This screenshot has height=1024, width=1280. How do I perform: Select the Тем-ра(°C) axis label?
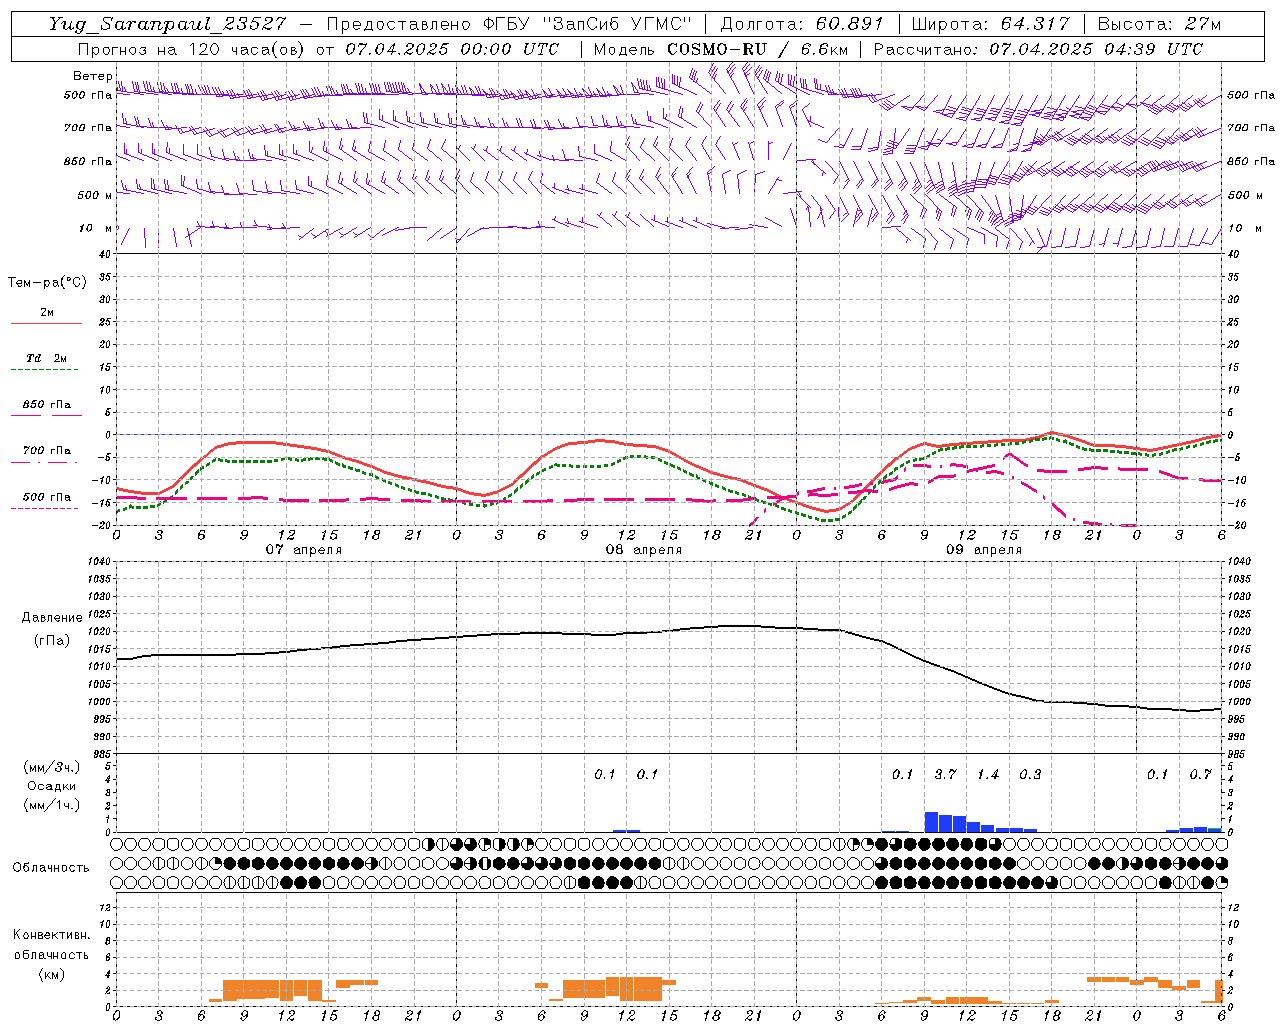47,283
